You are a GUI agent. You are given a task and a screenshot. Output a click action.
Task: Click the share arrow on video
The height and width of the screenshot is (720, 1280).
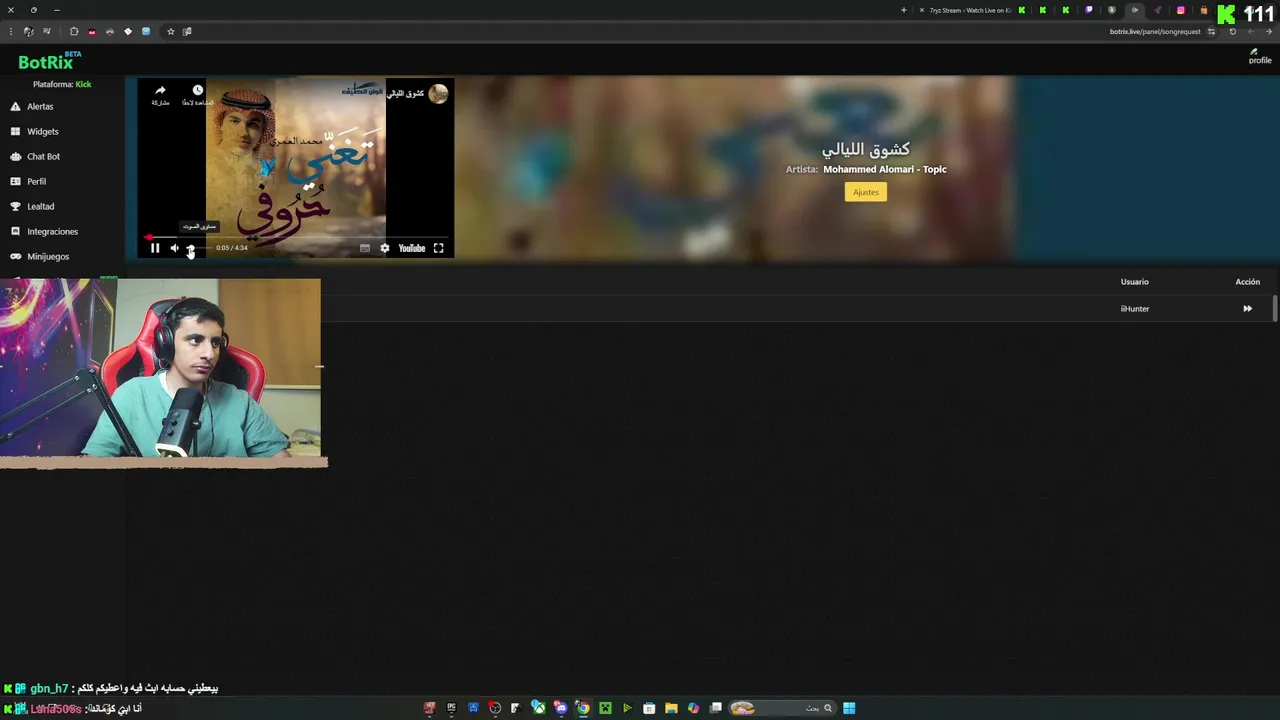coord(160,91)
